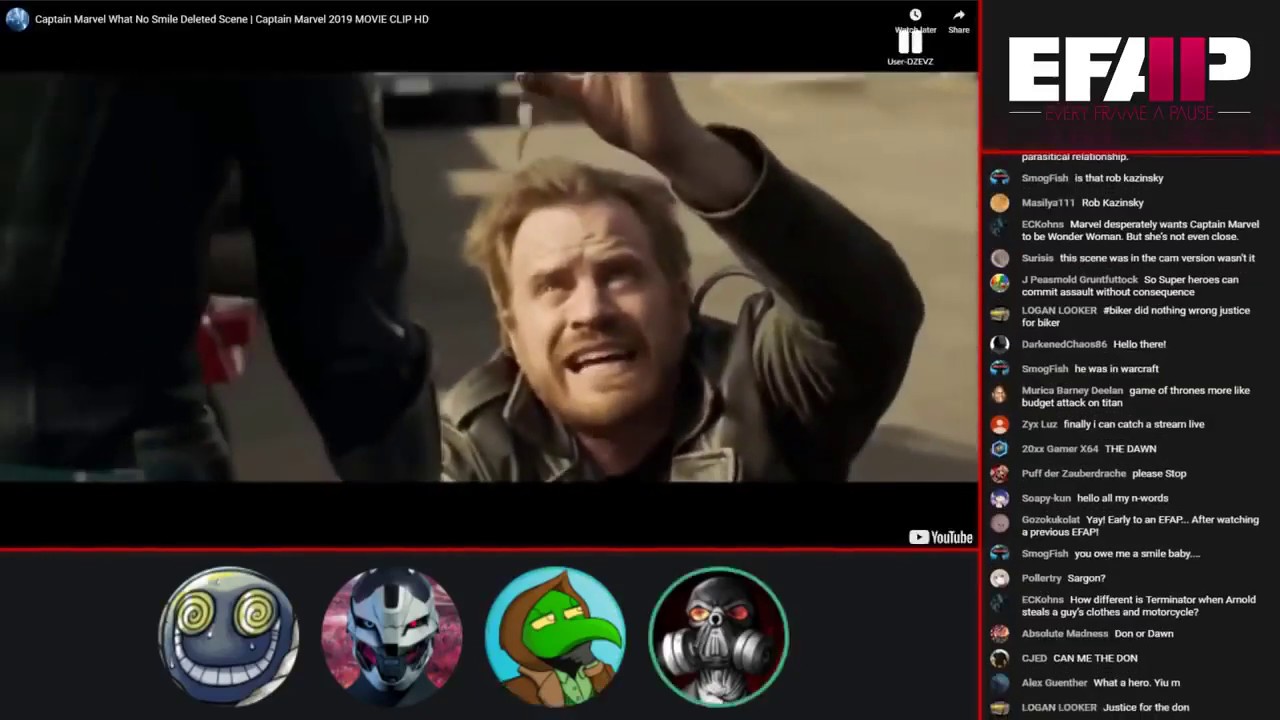Viewport: 1280px width, 720px height.
Task: Click the message 'please Stop'
Action: click(1159, 474)
